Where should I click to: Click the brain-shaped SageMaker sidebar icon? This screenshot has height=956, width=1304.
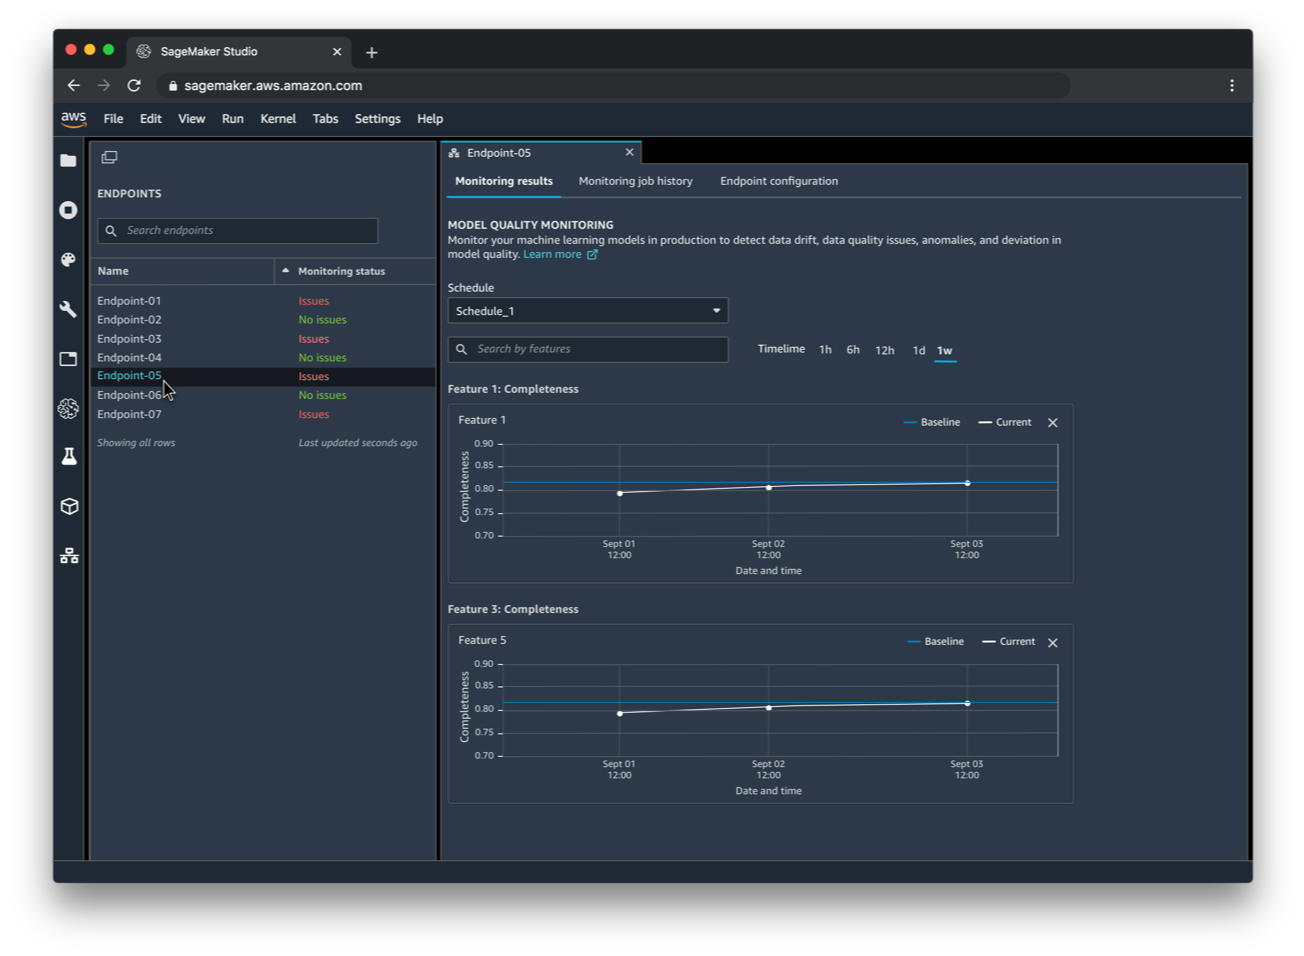(x=68, y=408)
